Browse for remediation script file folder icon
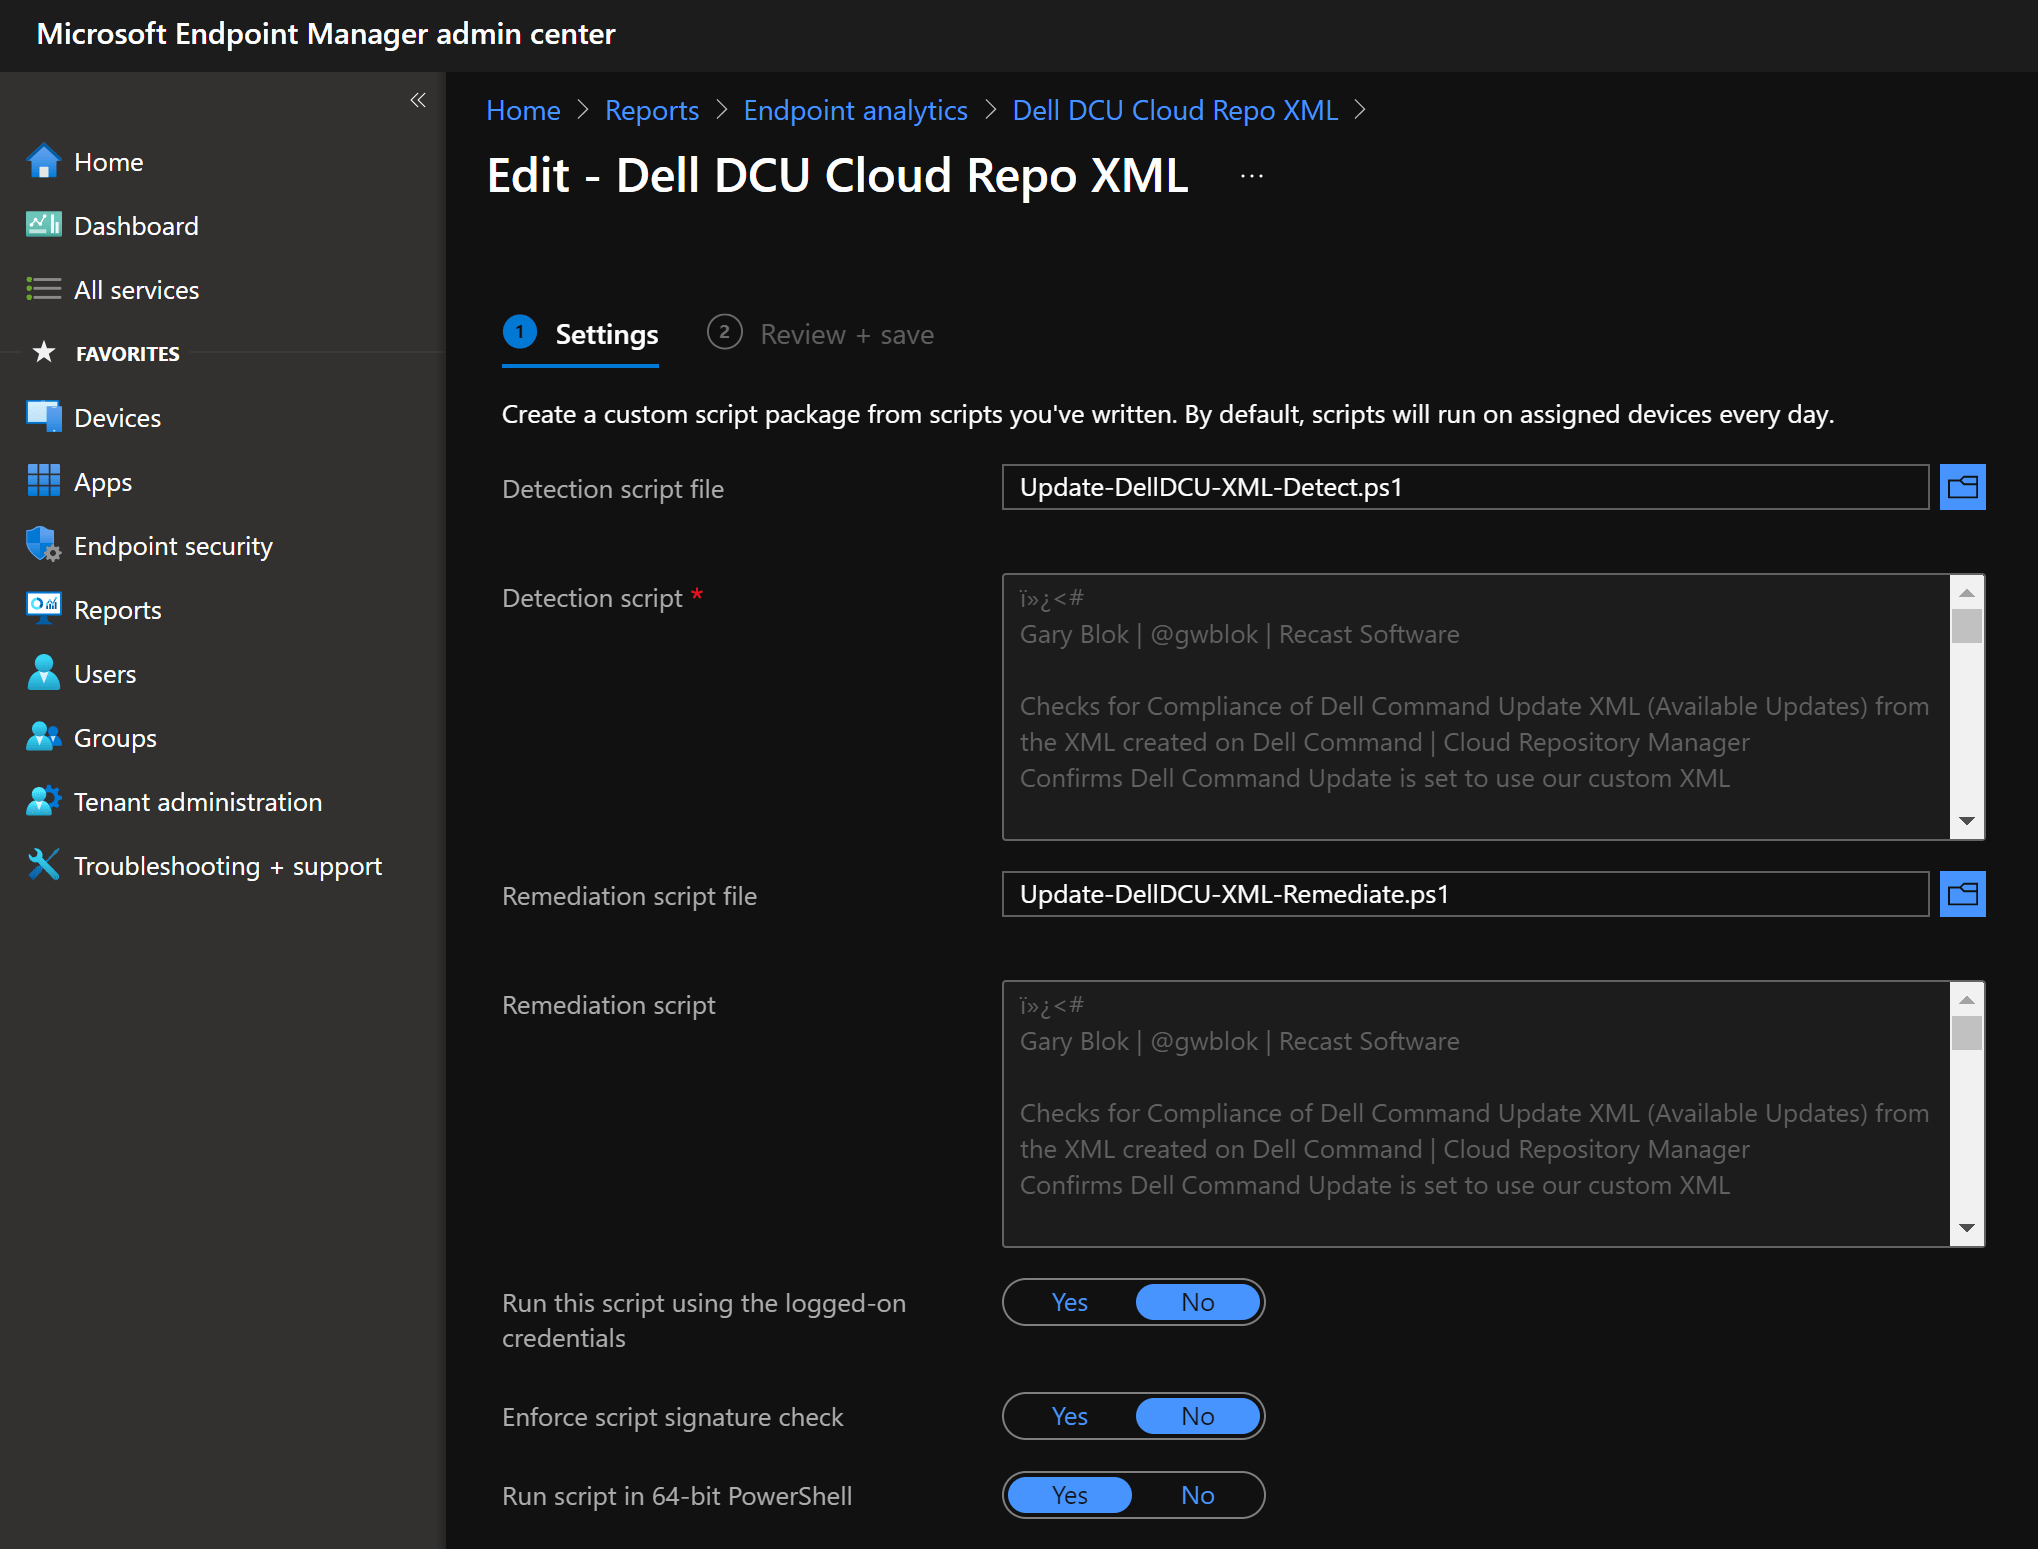 [x=1962, y=895]
